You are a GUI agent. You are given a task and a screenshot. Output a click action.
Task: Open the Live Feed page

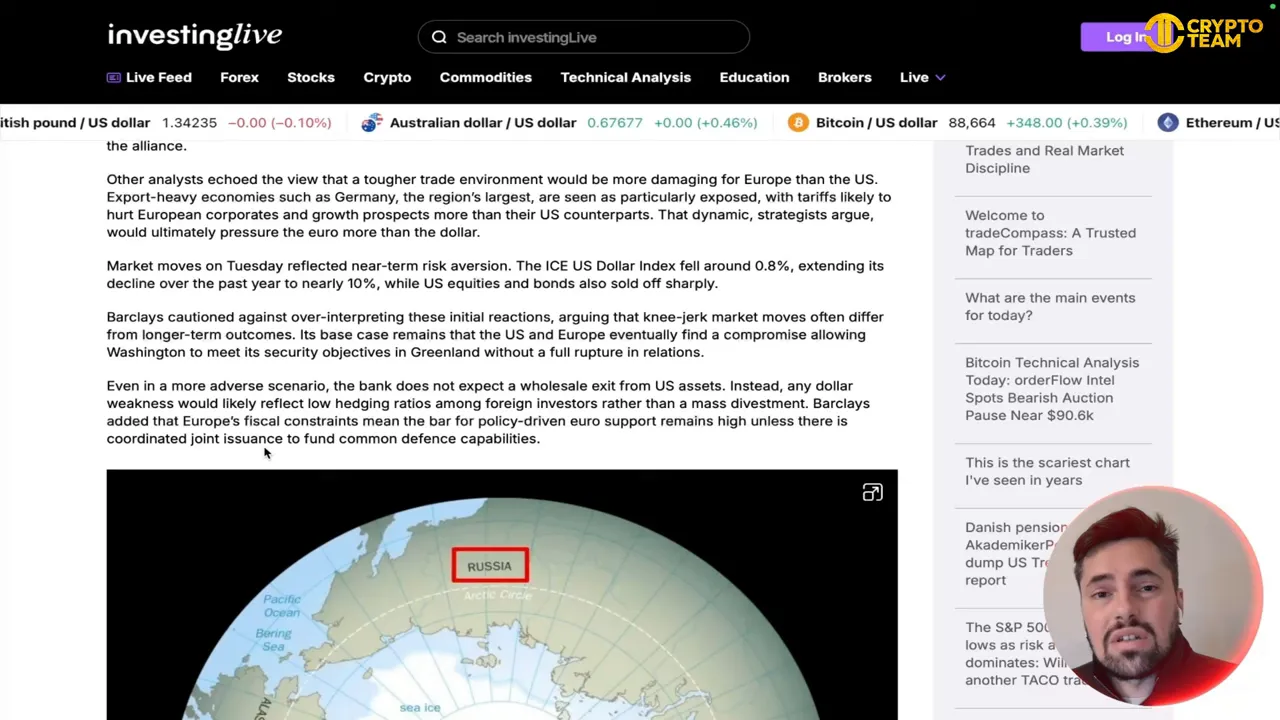click(x=149, y=77)
